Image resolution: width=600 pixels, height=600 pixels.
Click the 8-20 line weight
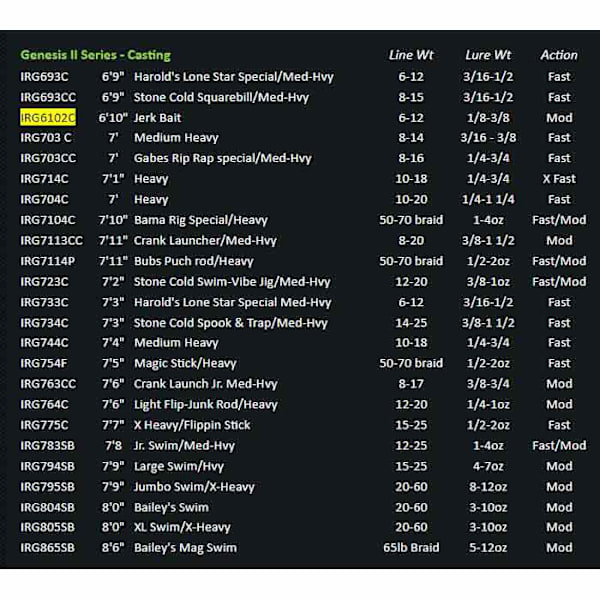click(x=411, y=240)
